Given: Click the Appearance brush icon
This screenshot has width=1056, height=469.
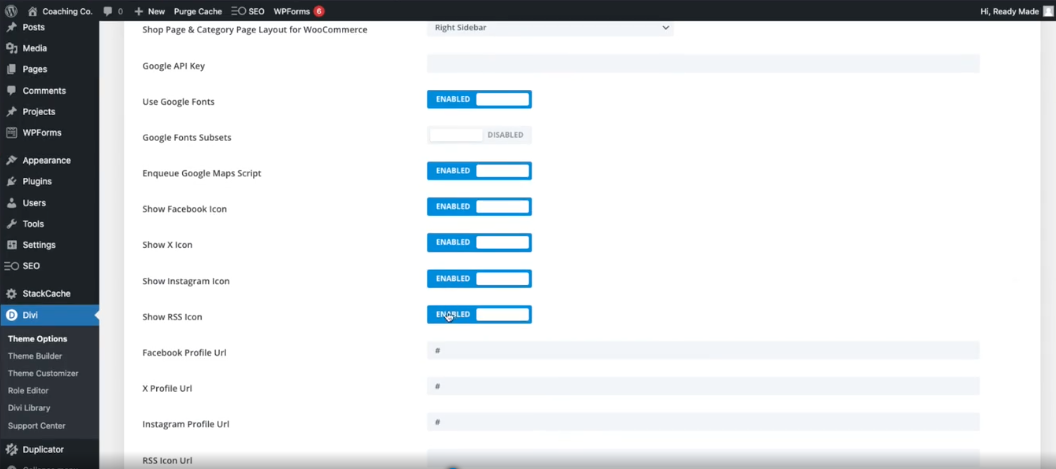Looking at the screenshot, I should (11, 160).
